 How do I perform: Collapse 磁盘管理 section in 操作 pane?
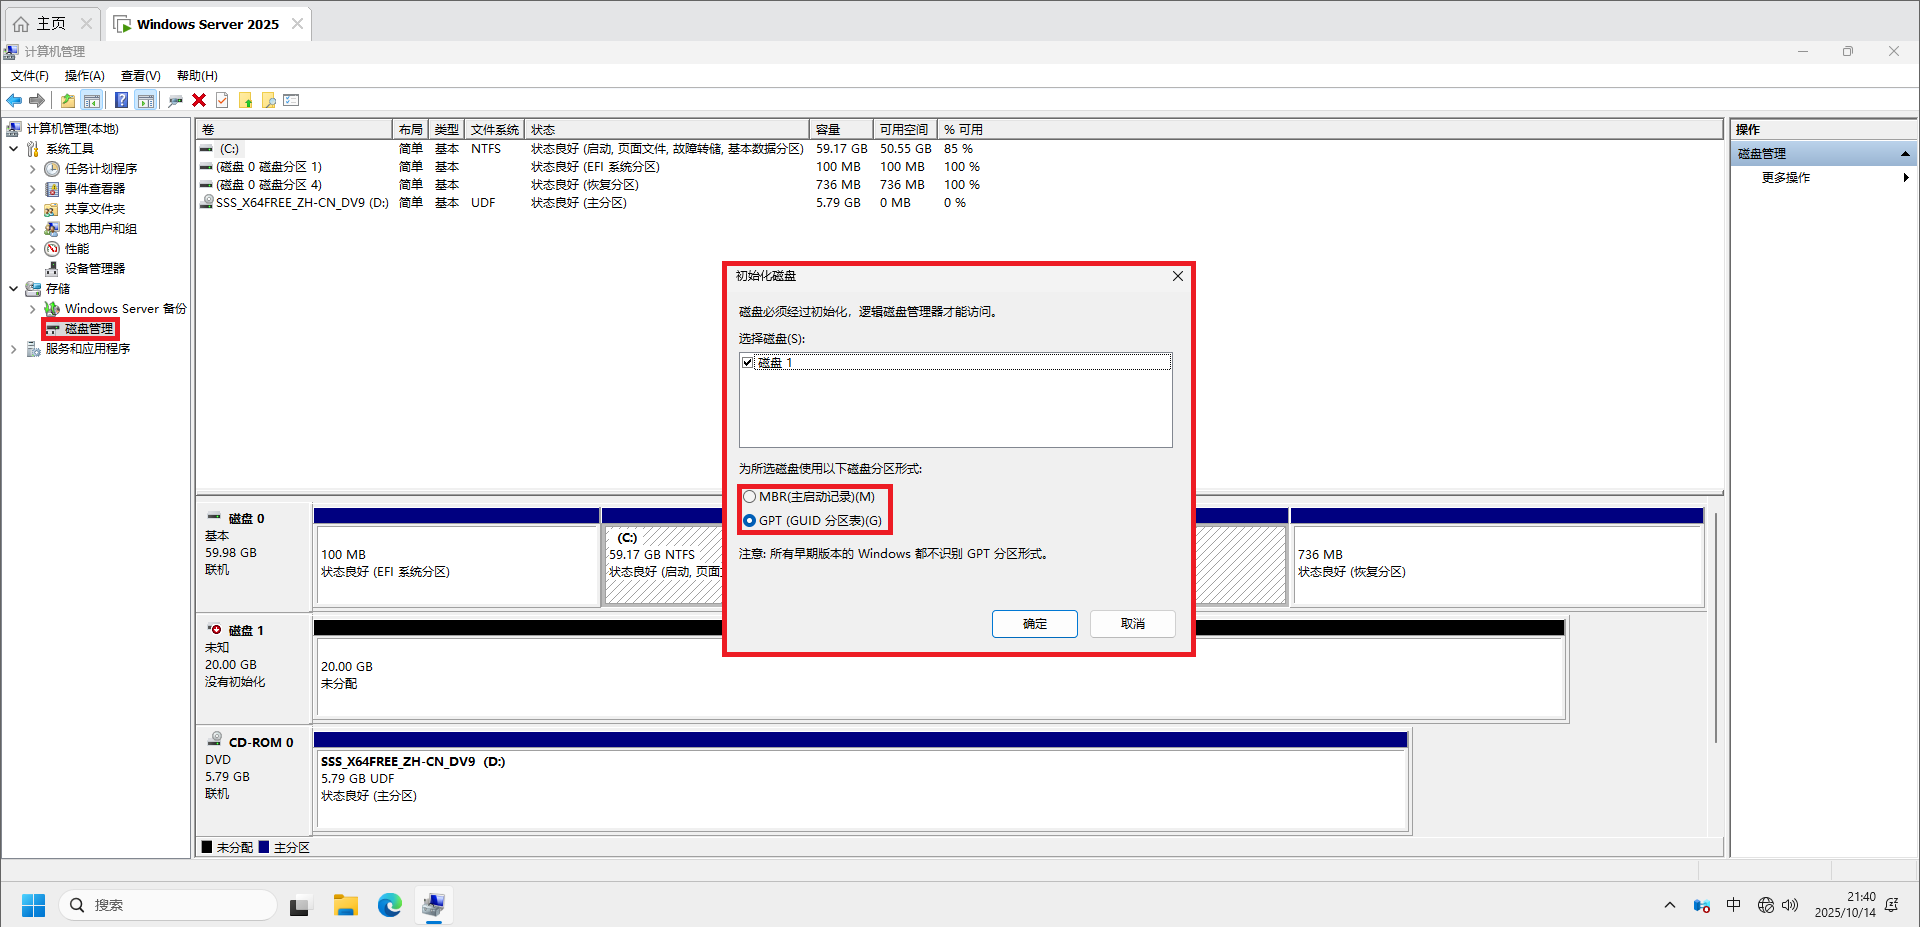tap(1905, 154)
